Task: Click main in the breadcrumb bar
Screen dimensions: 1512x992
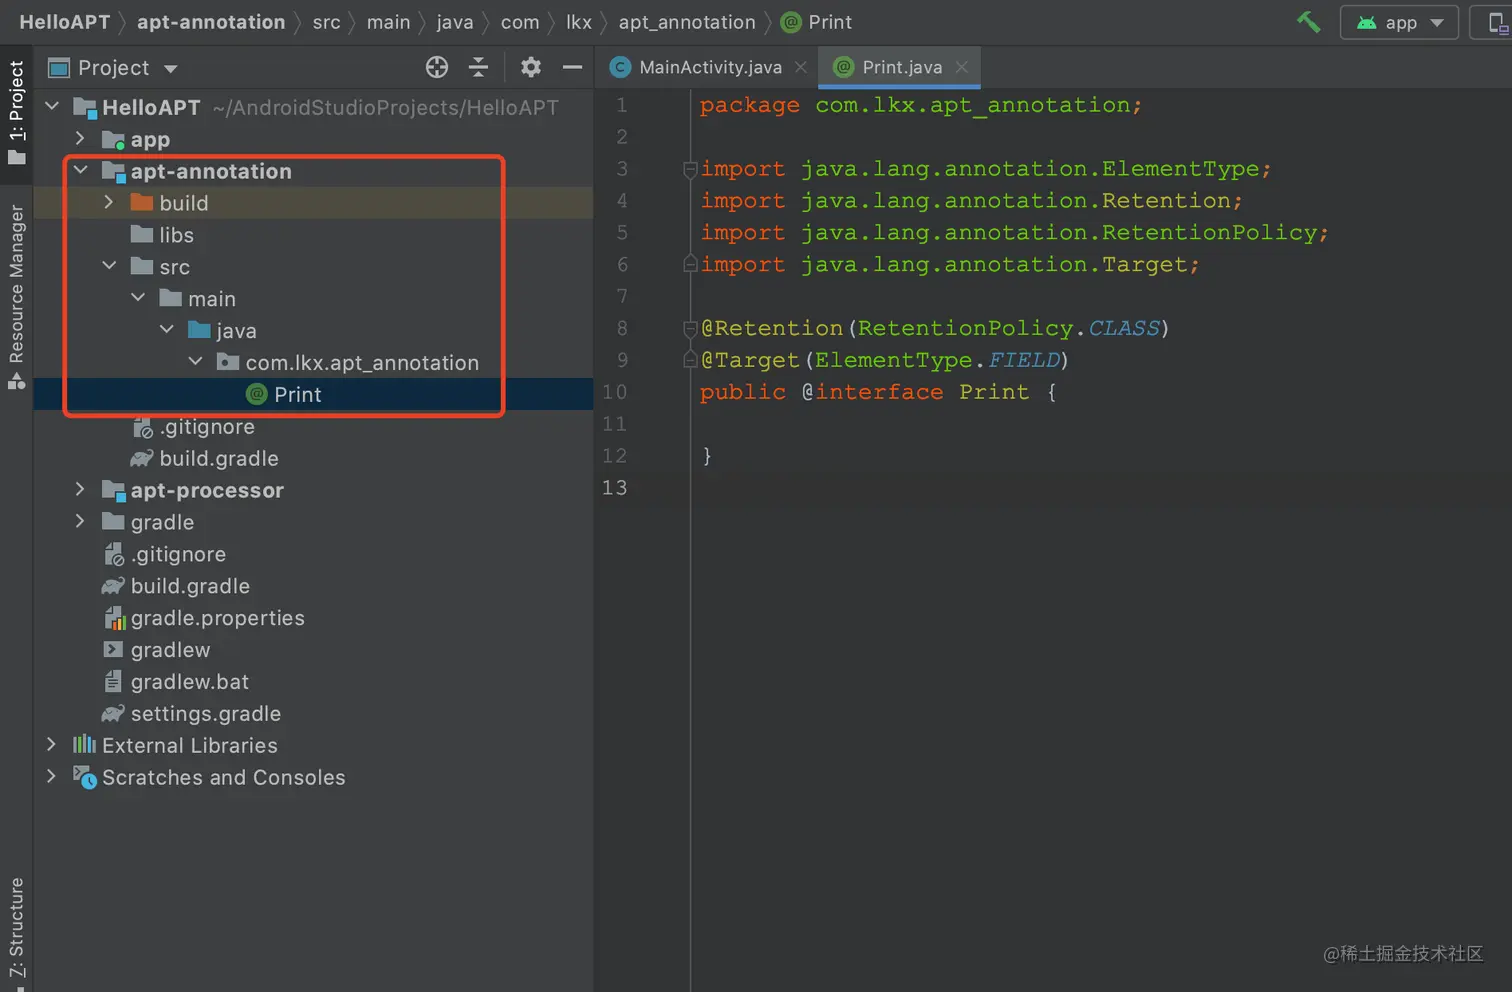Action: pyautogui.click(x=388, y=22)
